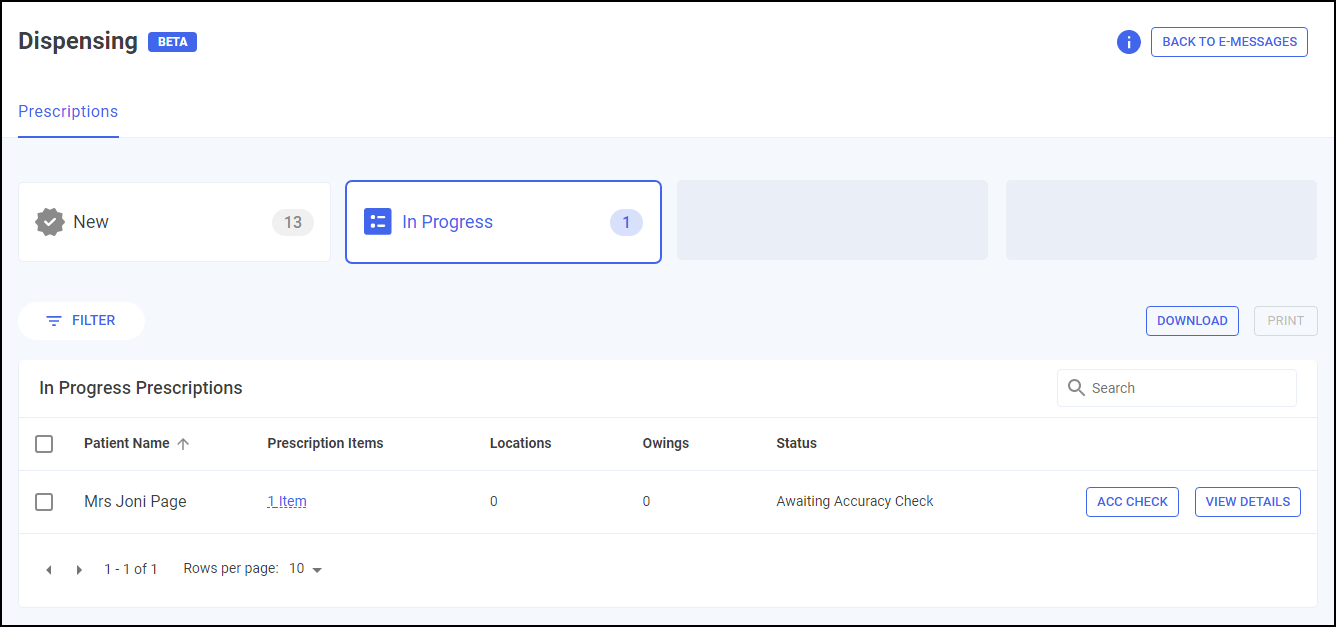The height and width of the screenshot is (627, 1336).
Task: Select Mrs Joni Page row checkbox
Action: (44, 502)
